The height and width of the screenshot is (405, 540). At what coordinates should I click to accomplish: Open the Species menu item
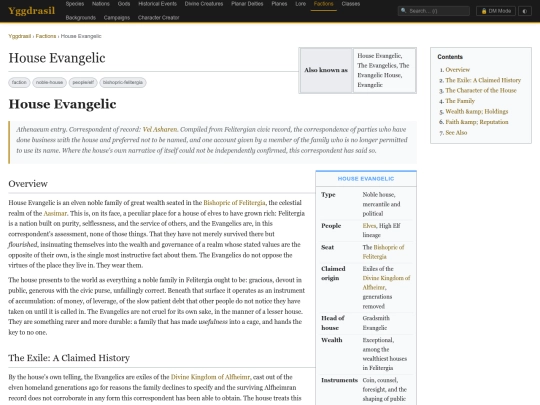click(x=75, y=4)
